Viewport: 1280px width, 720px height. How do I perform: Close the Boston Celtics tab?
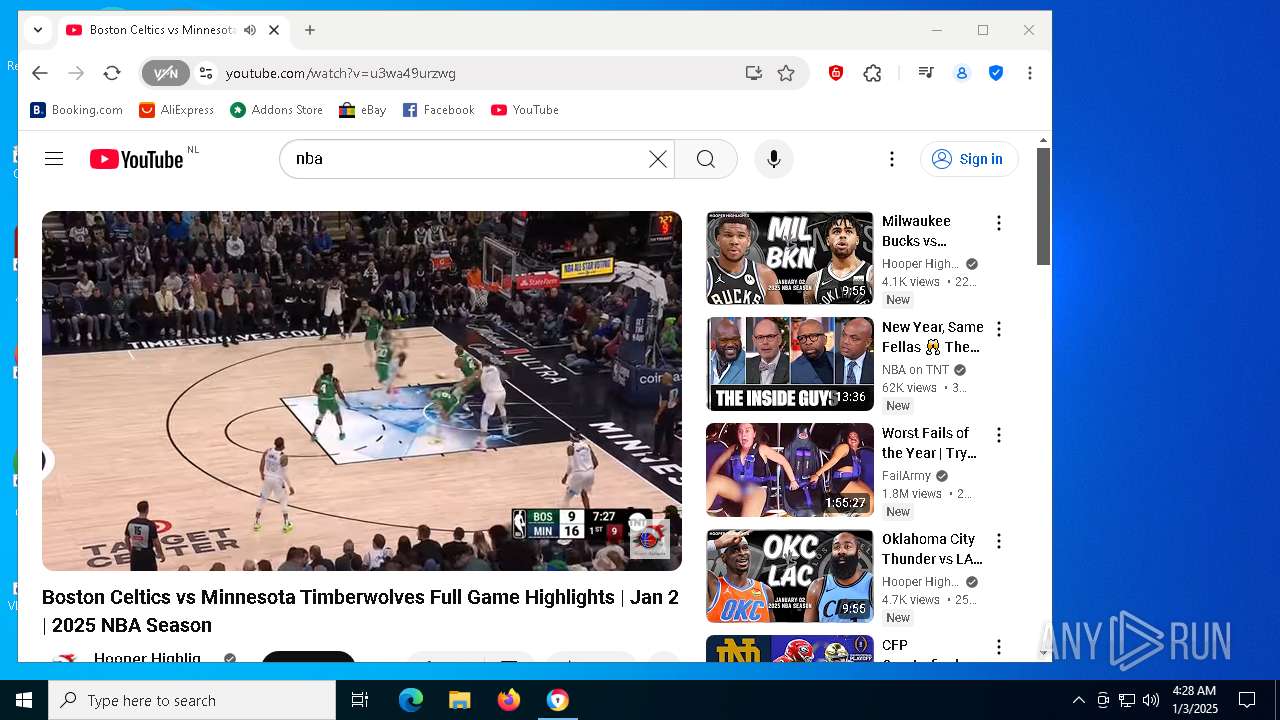pos(274,30)
